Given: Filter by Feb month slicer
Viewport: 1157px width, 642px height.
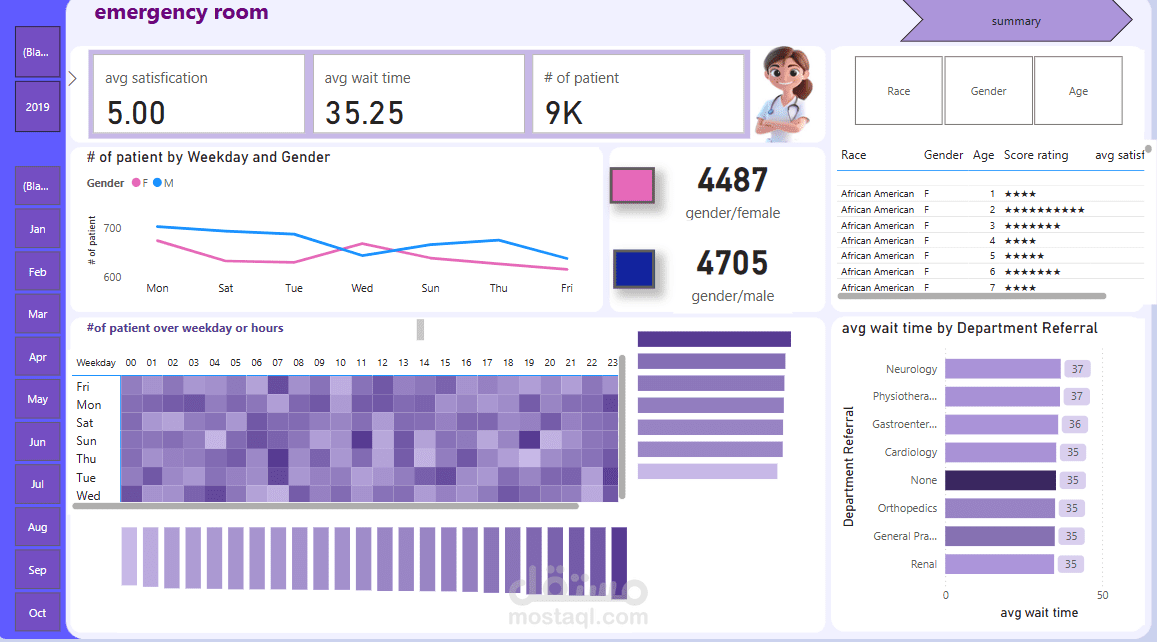Looking at the screenshot, I should pos(38,272).
